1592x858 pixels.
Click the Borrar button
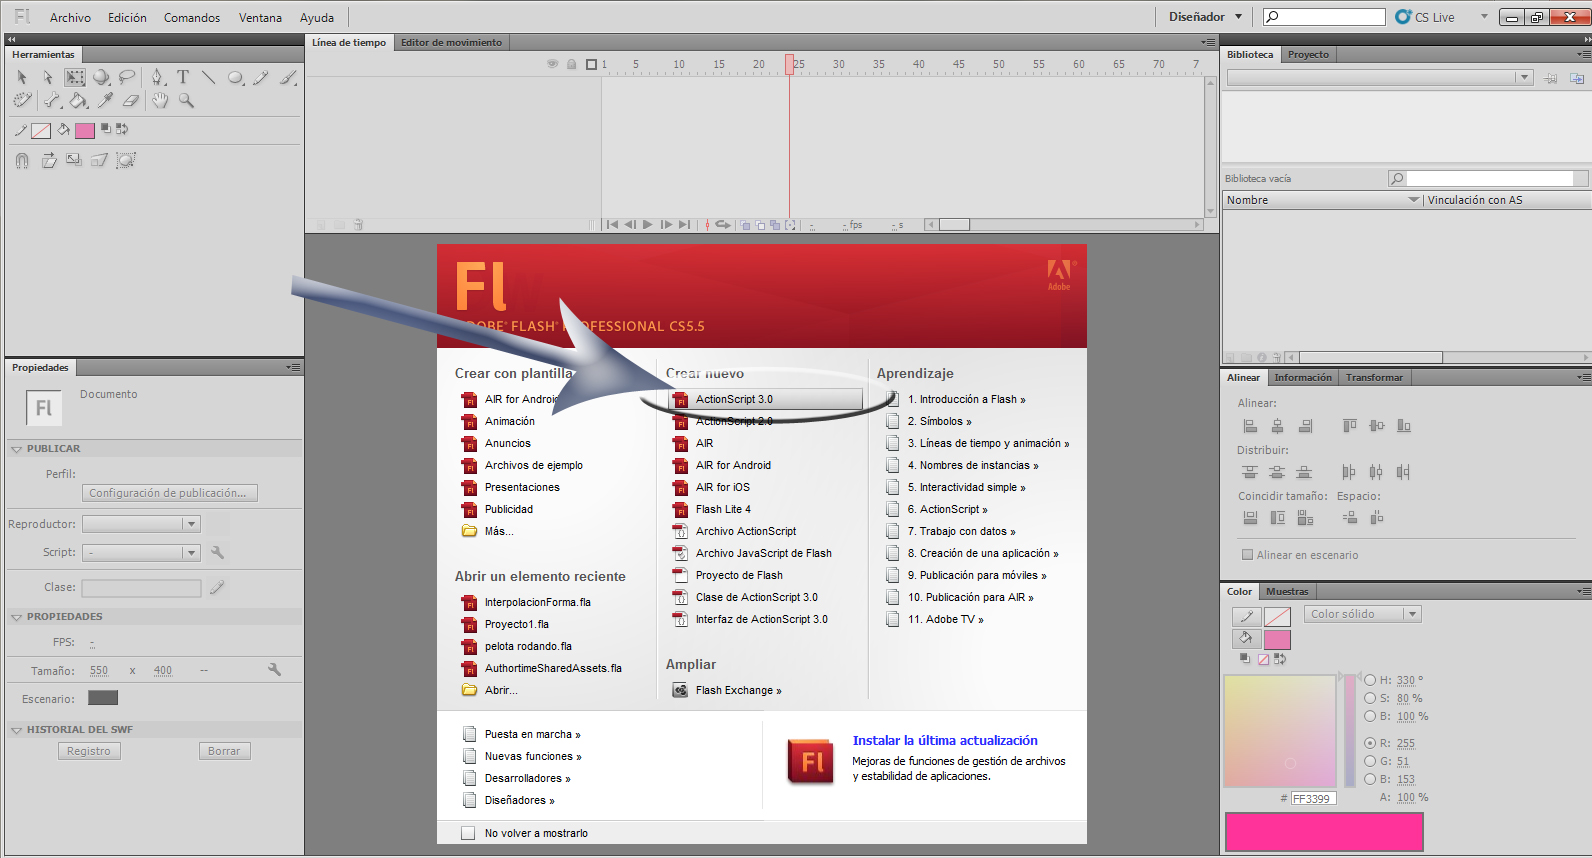click(x=224, y=751)
